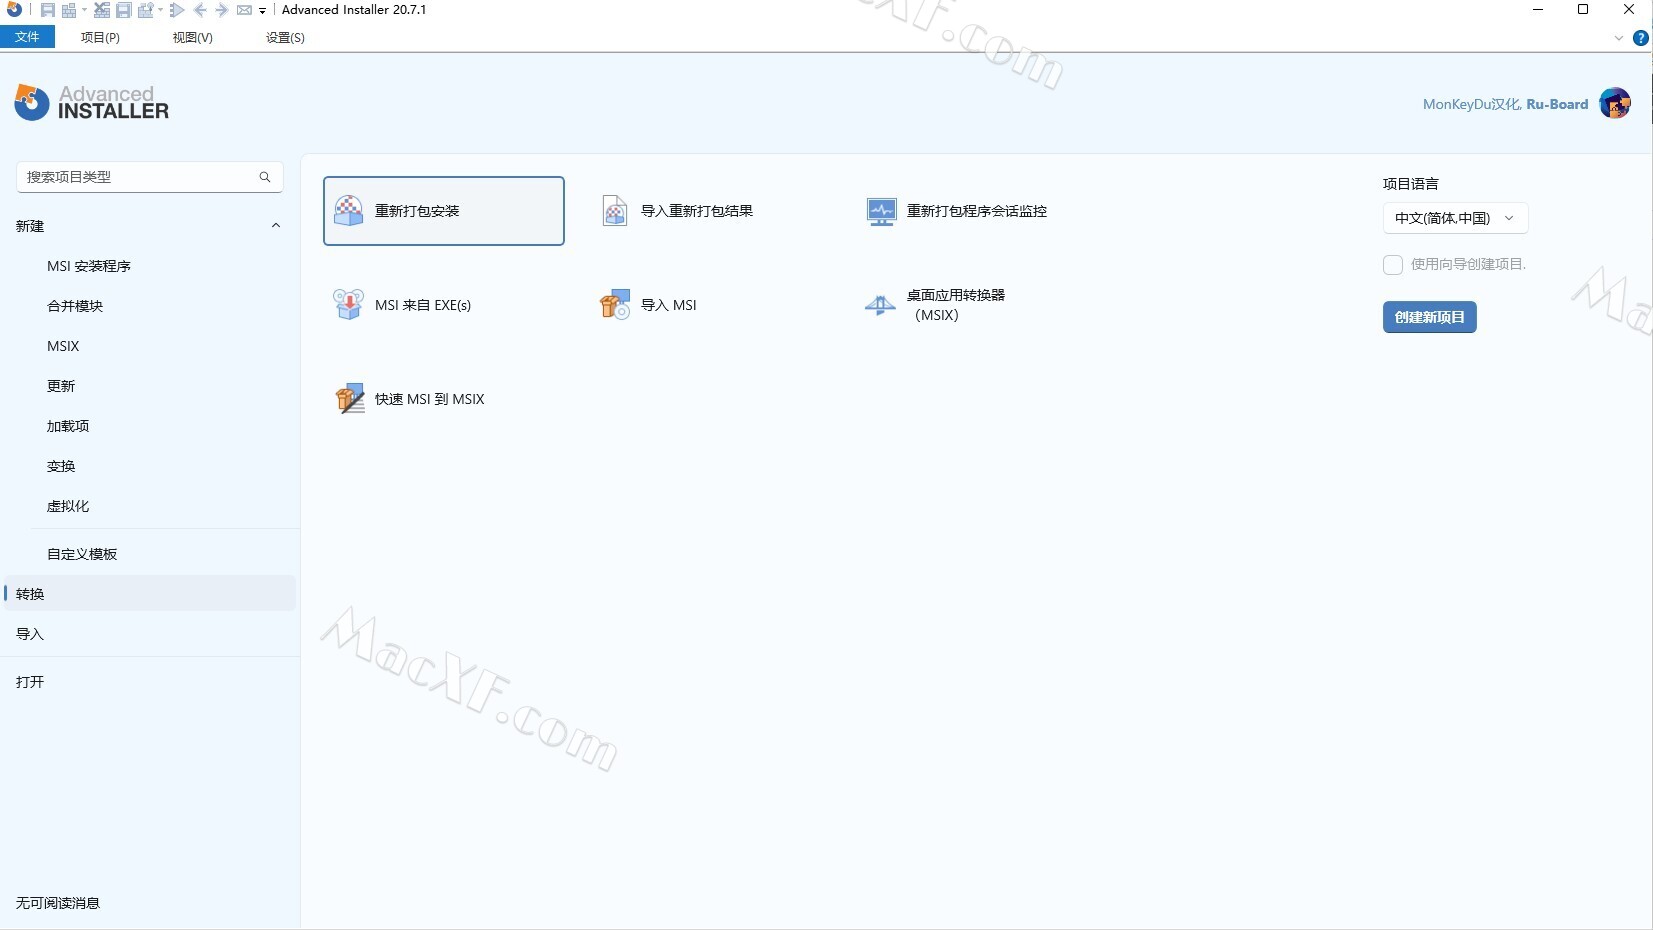Click the blue Help question mark icon
Image resolution: width=1653 pixels, height=930 pixels.
tap(1641, 38)
